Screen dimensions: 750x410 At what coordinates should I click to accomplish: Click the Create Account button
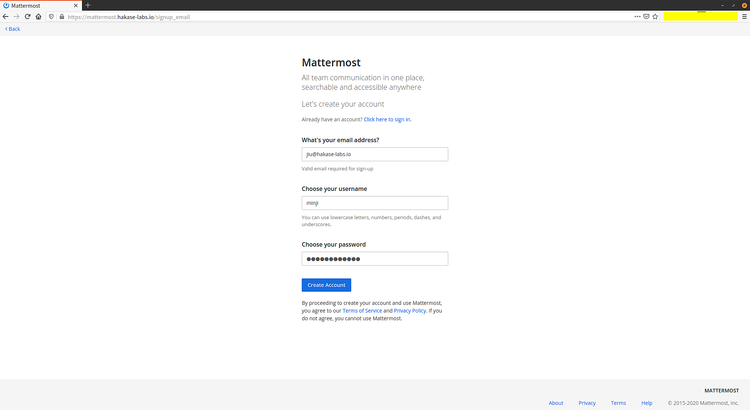pyautogui.click(x=326, y=285)
